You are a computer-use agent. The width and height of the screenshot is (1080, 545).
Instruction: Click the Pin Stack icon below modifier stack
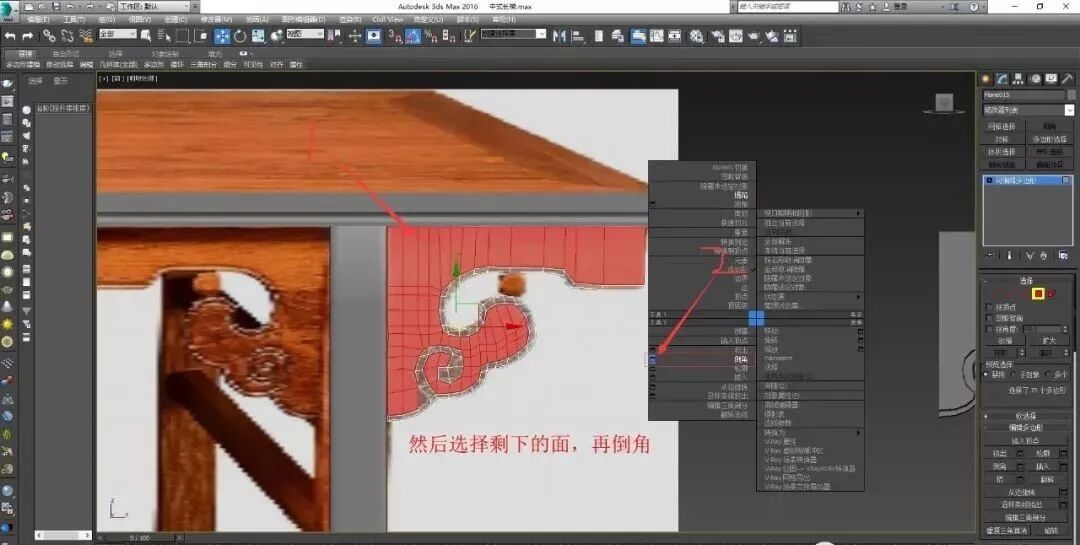pos(990,255)
